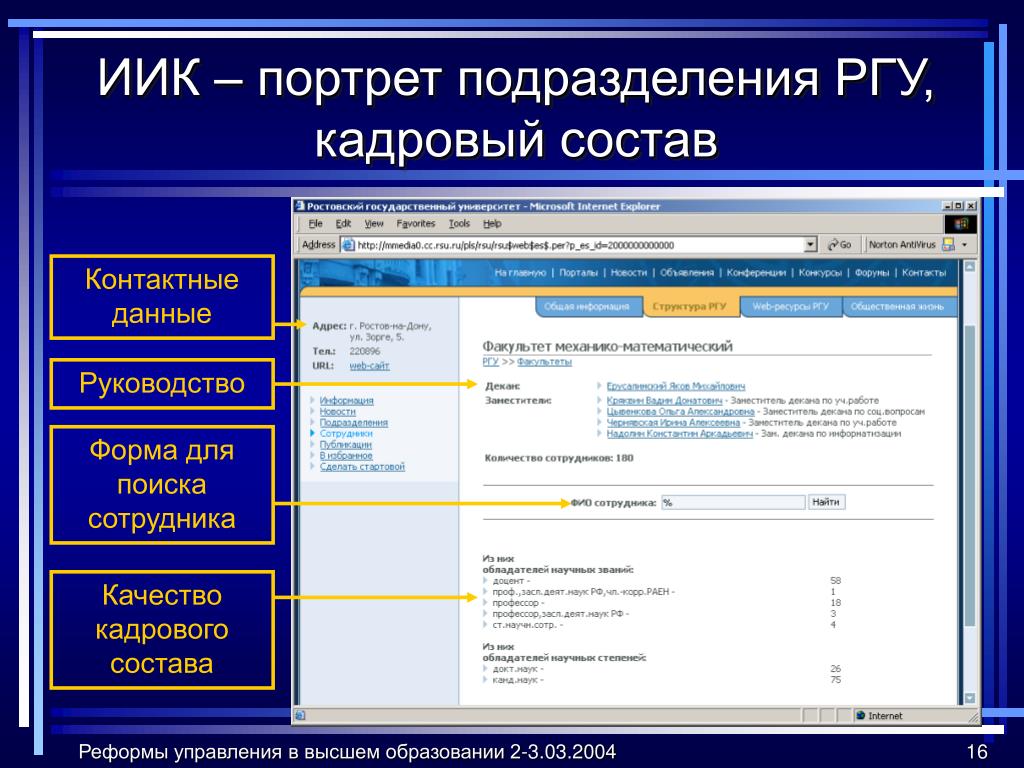The width and height of the screenshot is (1024, 768).
Task: Click 'Количество сотрудников: 180' text
Action: click(x=559, y=458)
